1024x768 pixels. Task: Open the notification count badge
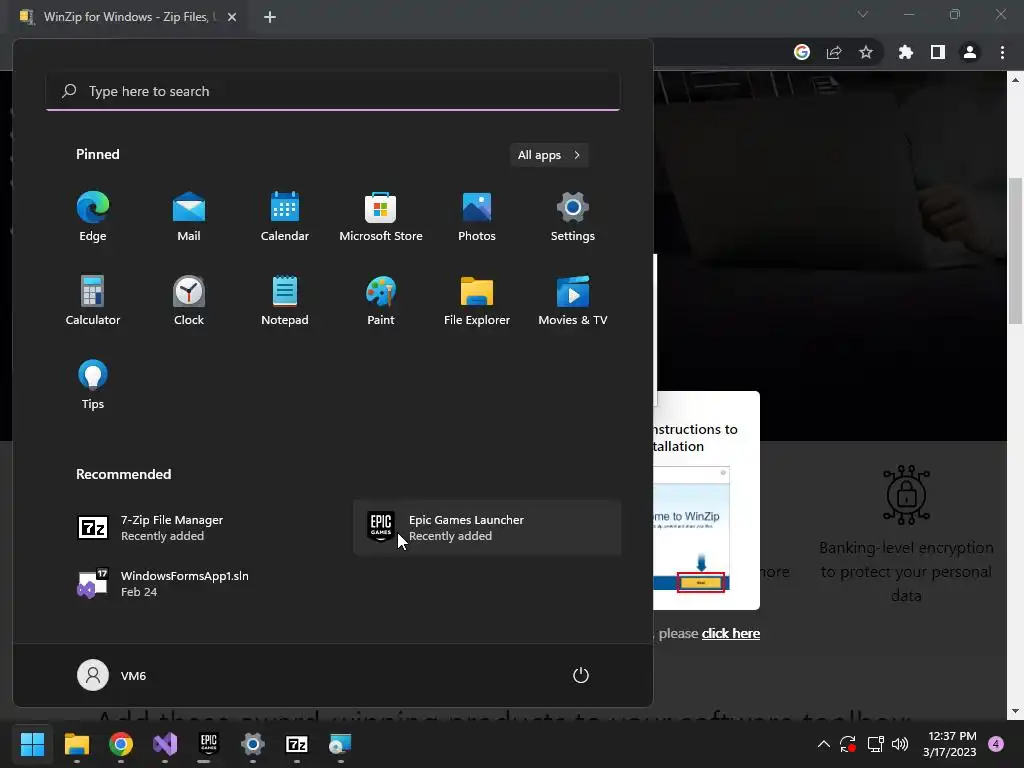tap(996, 744)
